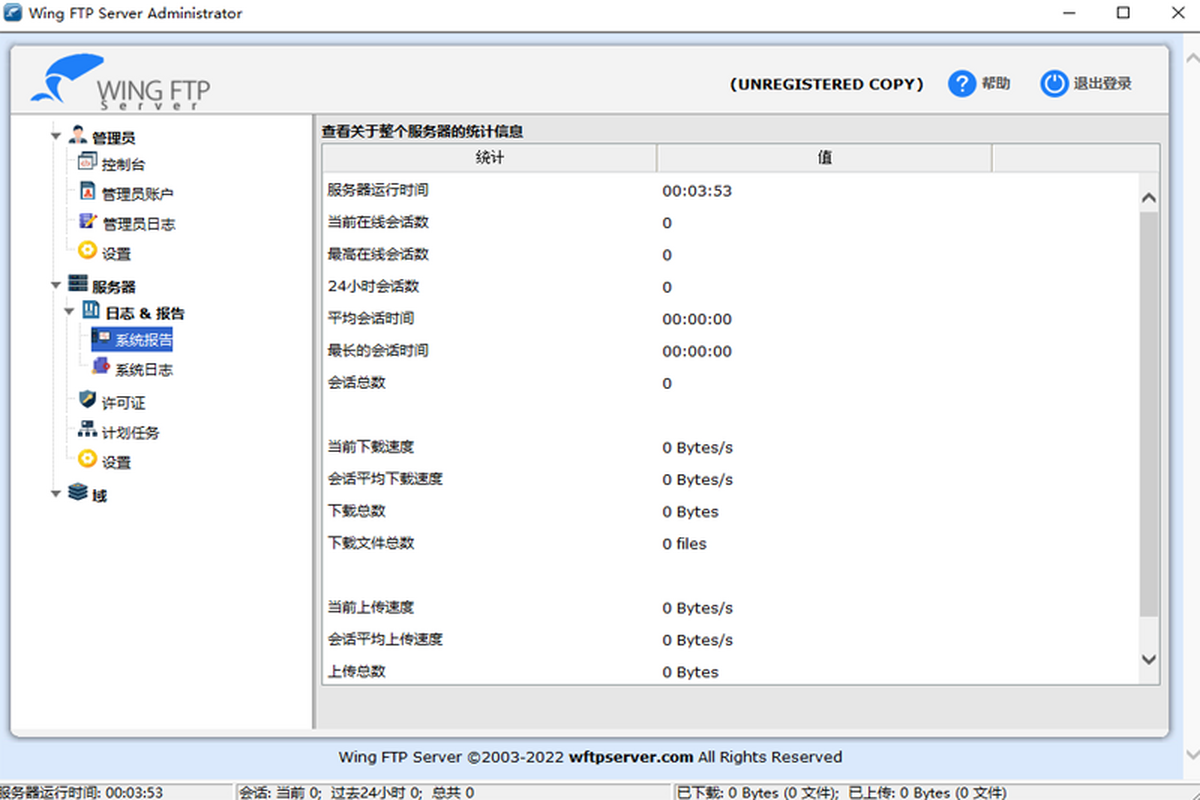Click the Help question mark icon

point(961,84)
